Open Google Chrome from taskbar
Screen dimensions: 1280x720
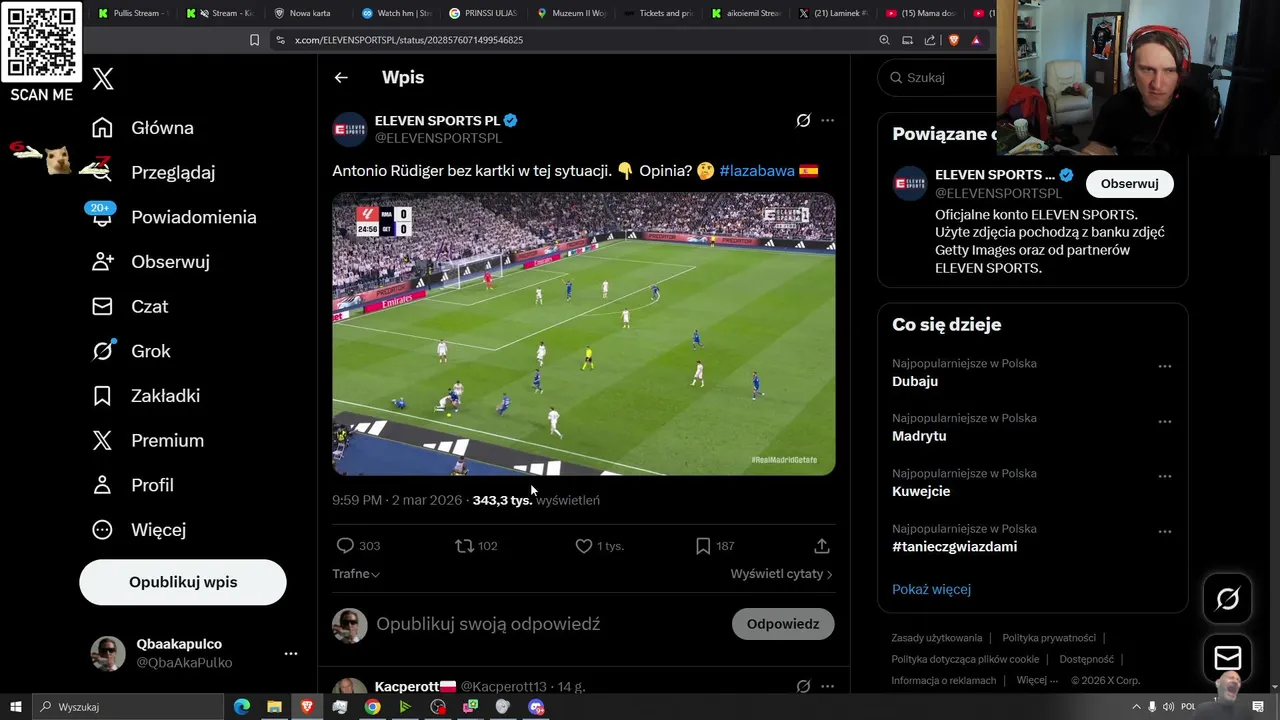coord(372,707)
